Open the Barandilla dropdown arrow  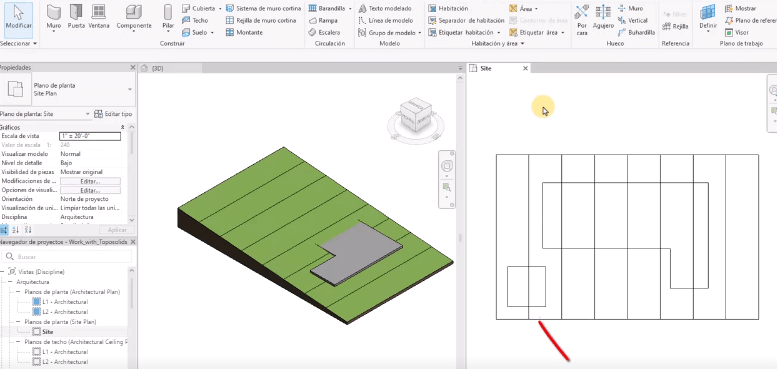pos(350,9)
